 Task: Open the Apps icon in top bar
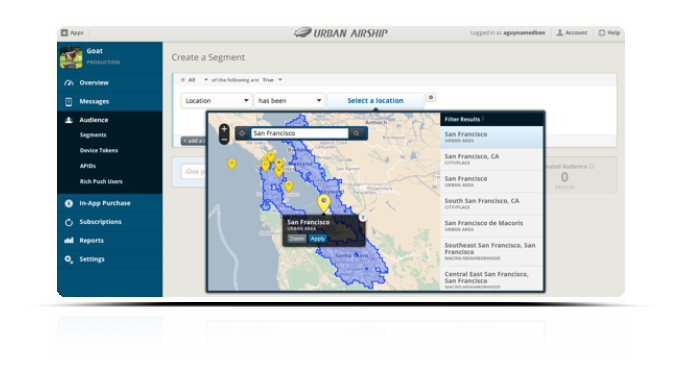(65, 33)
